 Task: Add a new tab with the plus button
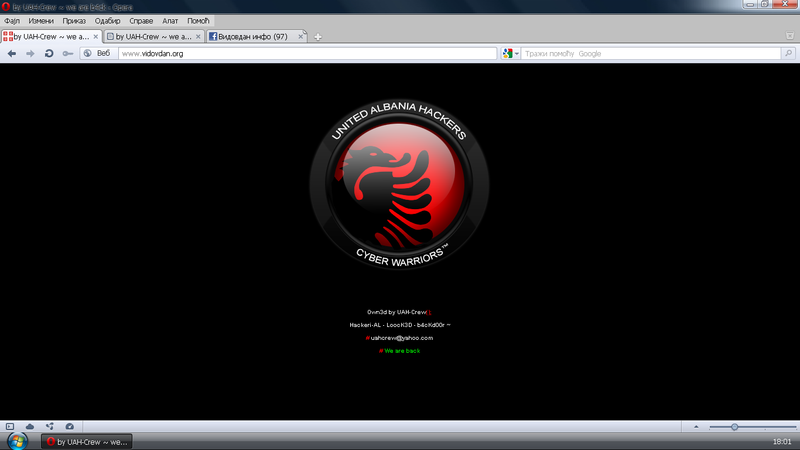point(318,37)
